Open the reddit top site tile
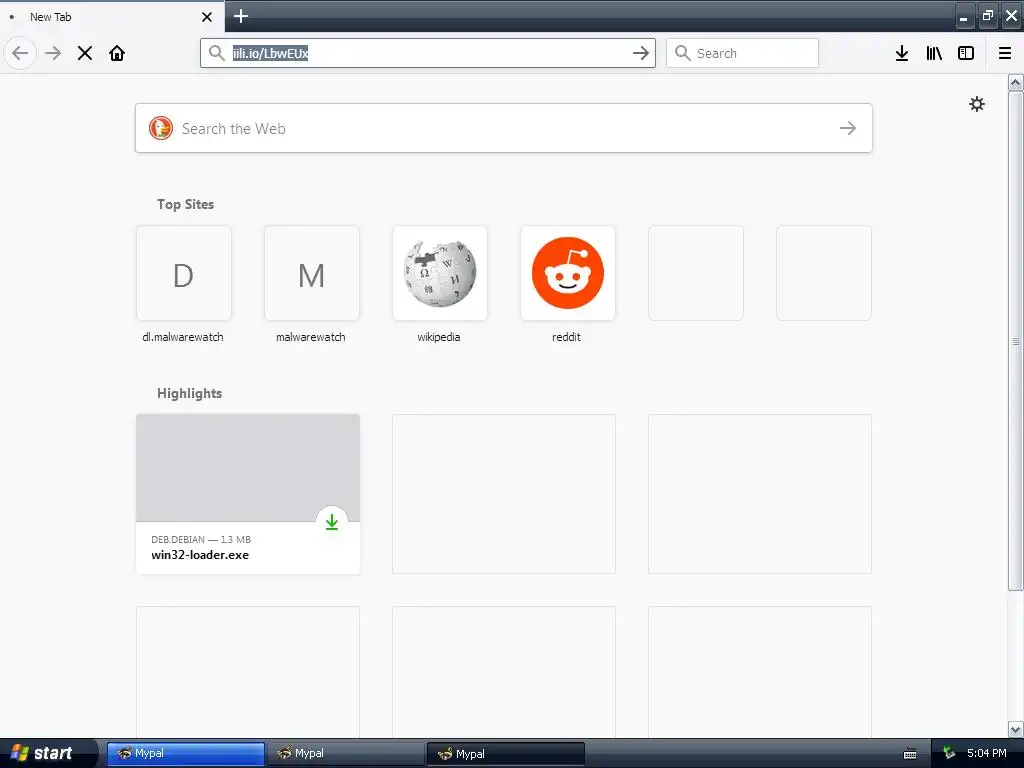The height and width of the screenshot is (768, 1024). point(568,273)
